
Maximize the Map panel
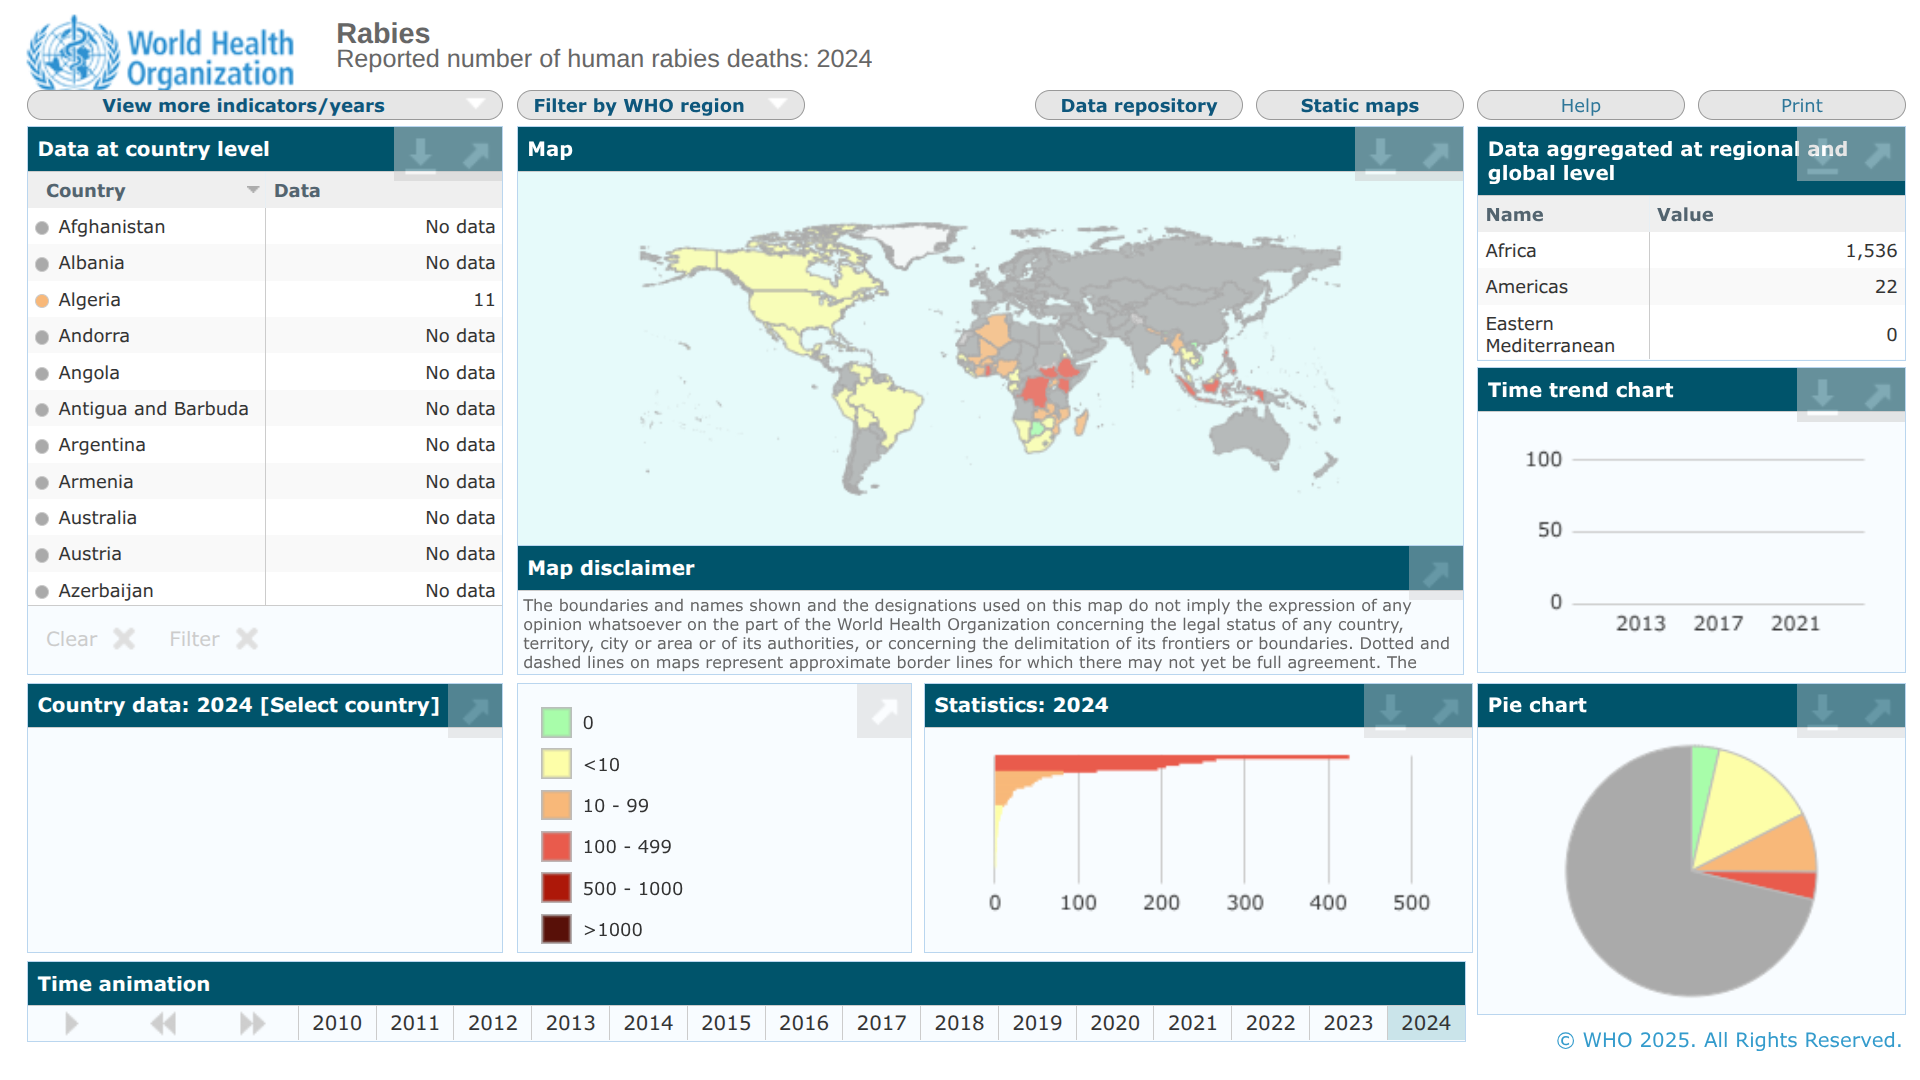point(1436,153)
